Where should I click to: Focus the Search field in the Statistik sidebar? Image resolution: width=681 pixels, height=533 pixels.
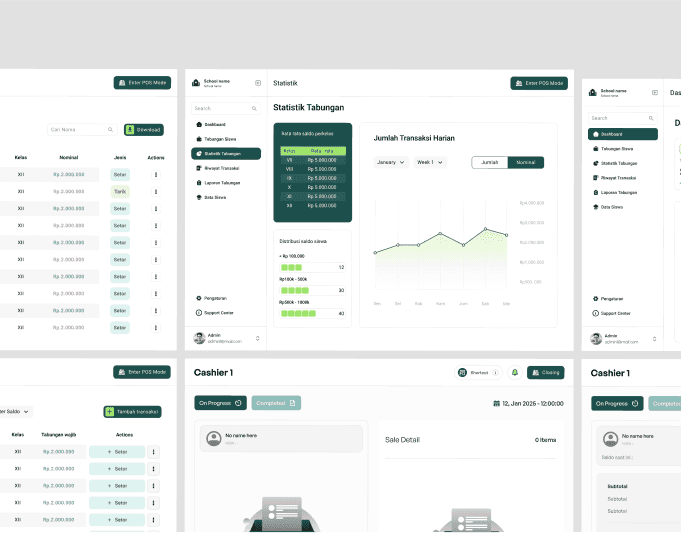[226, 109]
